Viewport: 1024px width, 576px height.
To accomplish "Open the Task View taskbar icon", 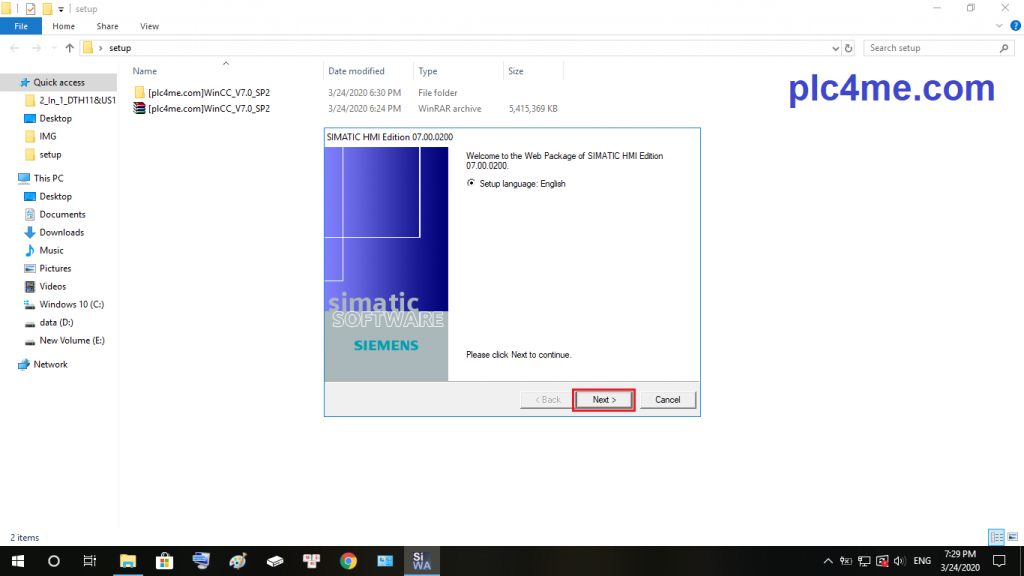I will 89,561.
